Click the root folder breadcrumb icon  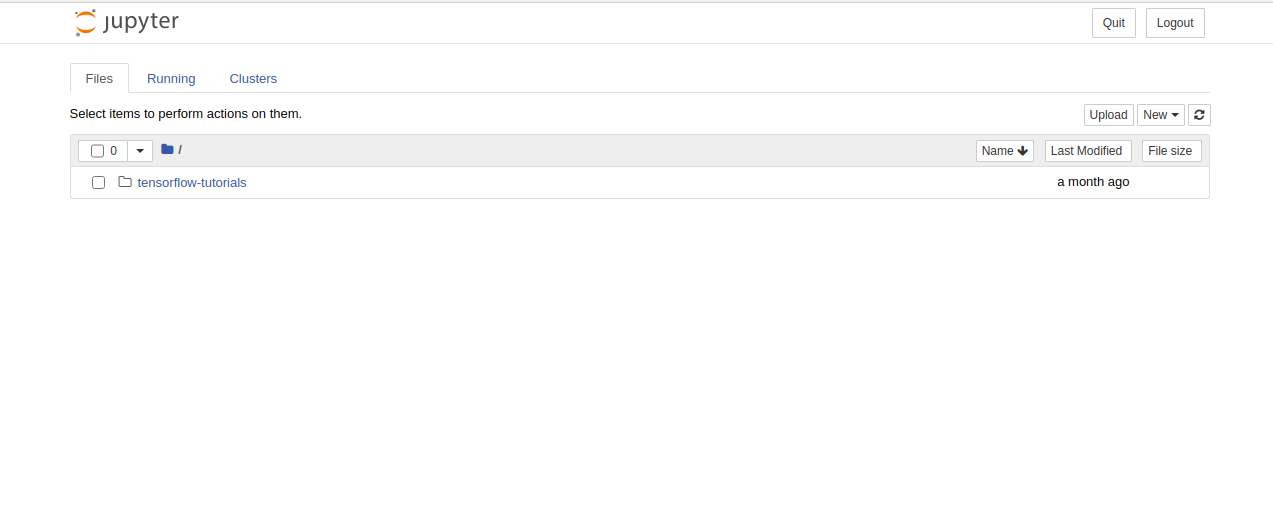(167, 150)
